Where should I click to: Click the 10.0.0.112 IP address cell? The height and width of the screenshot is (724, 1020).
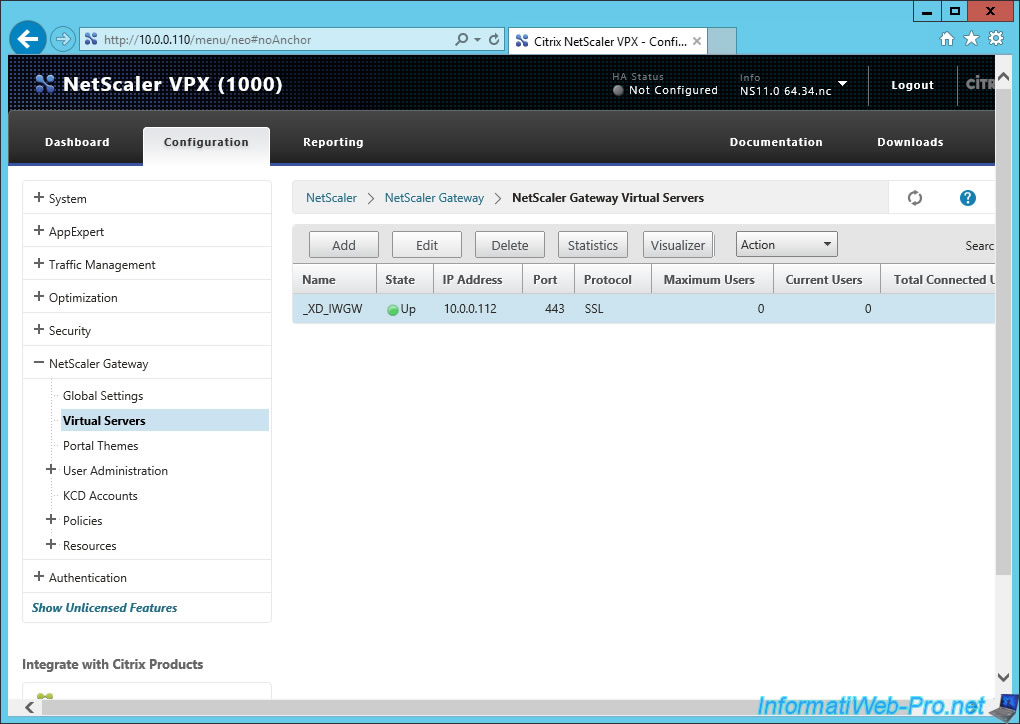(x=470, y=309)
